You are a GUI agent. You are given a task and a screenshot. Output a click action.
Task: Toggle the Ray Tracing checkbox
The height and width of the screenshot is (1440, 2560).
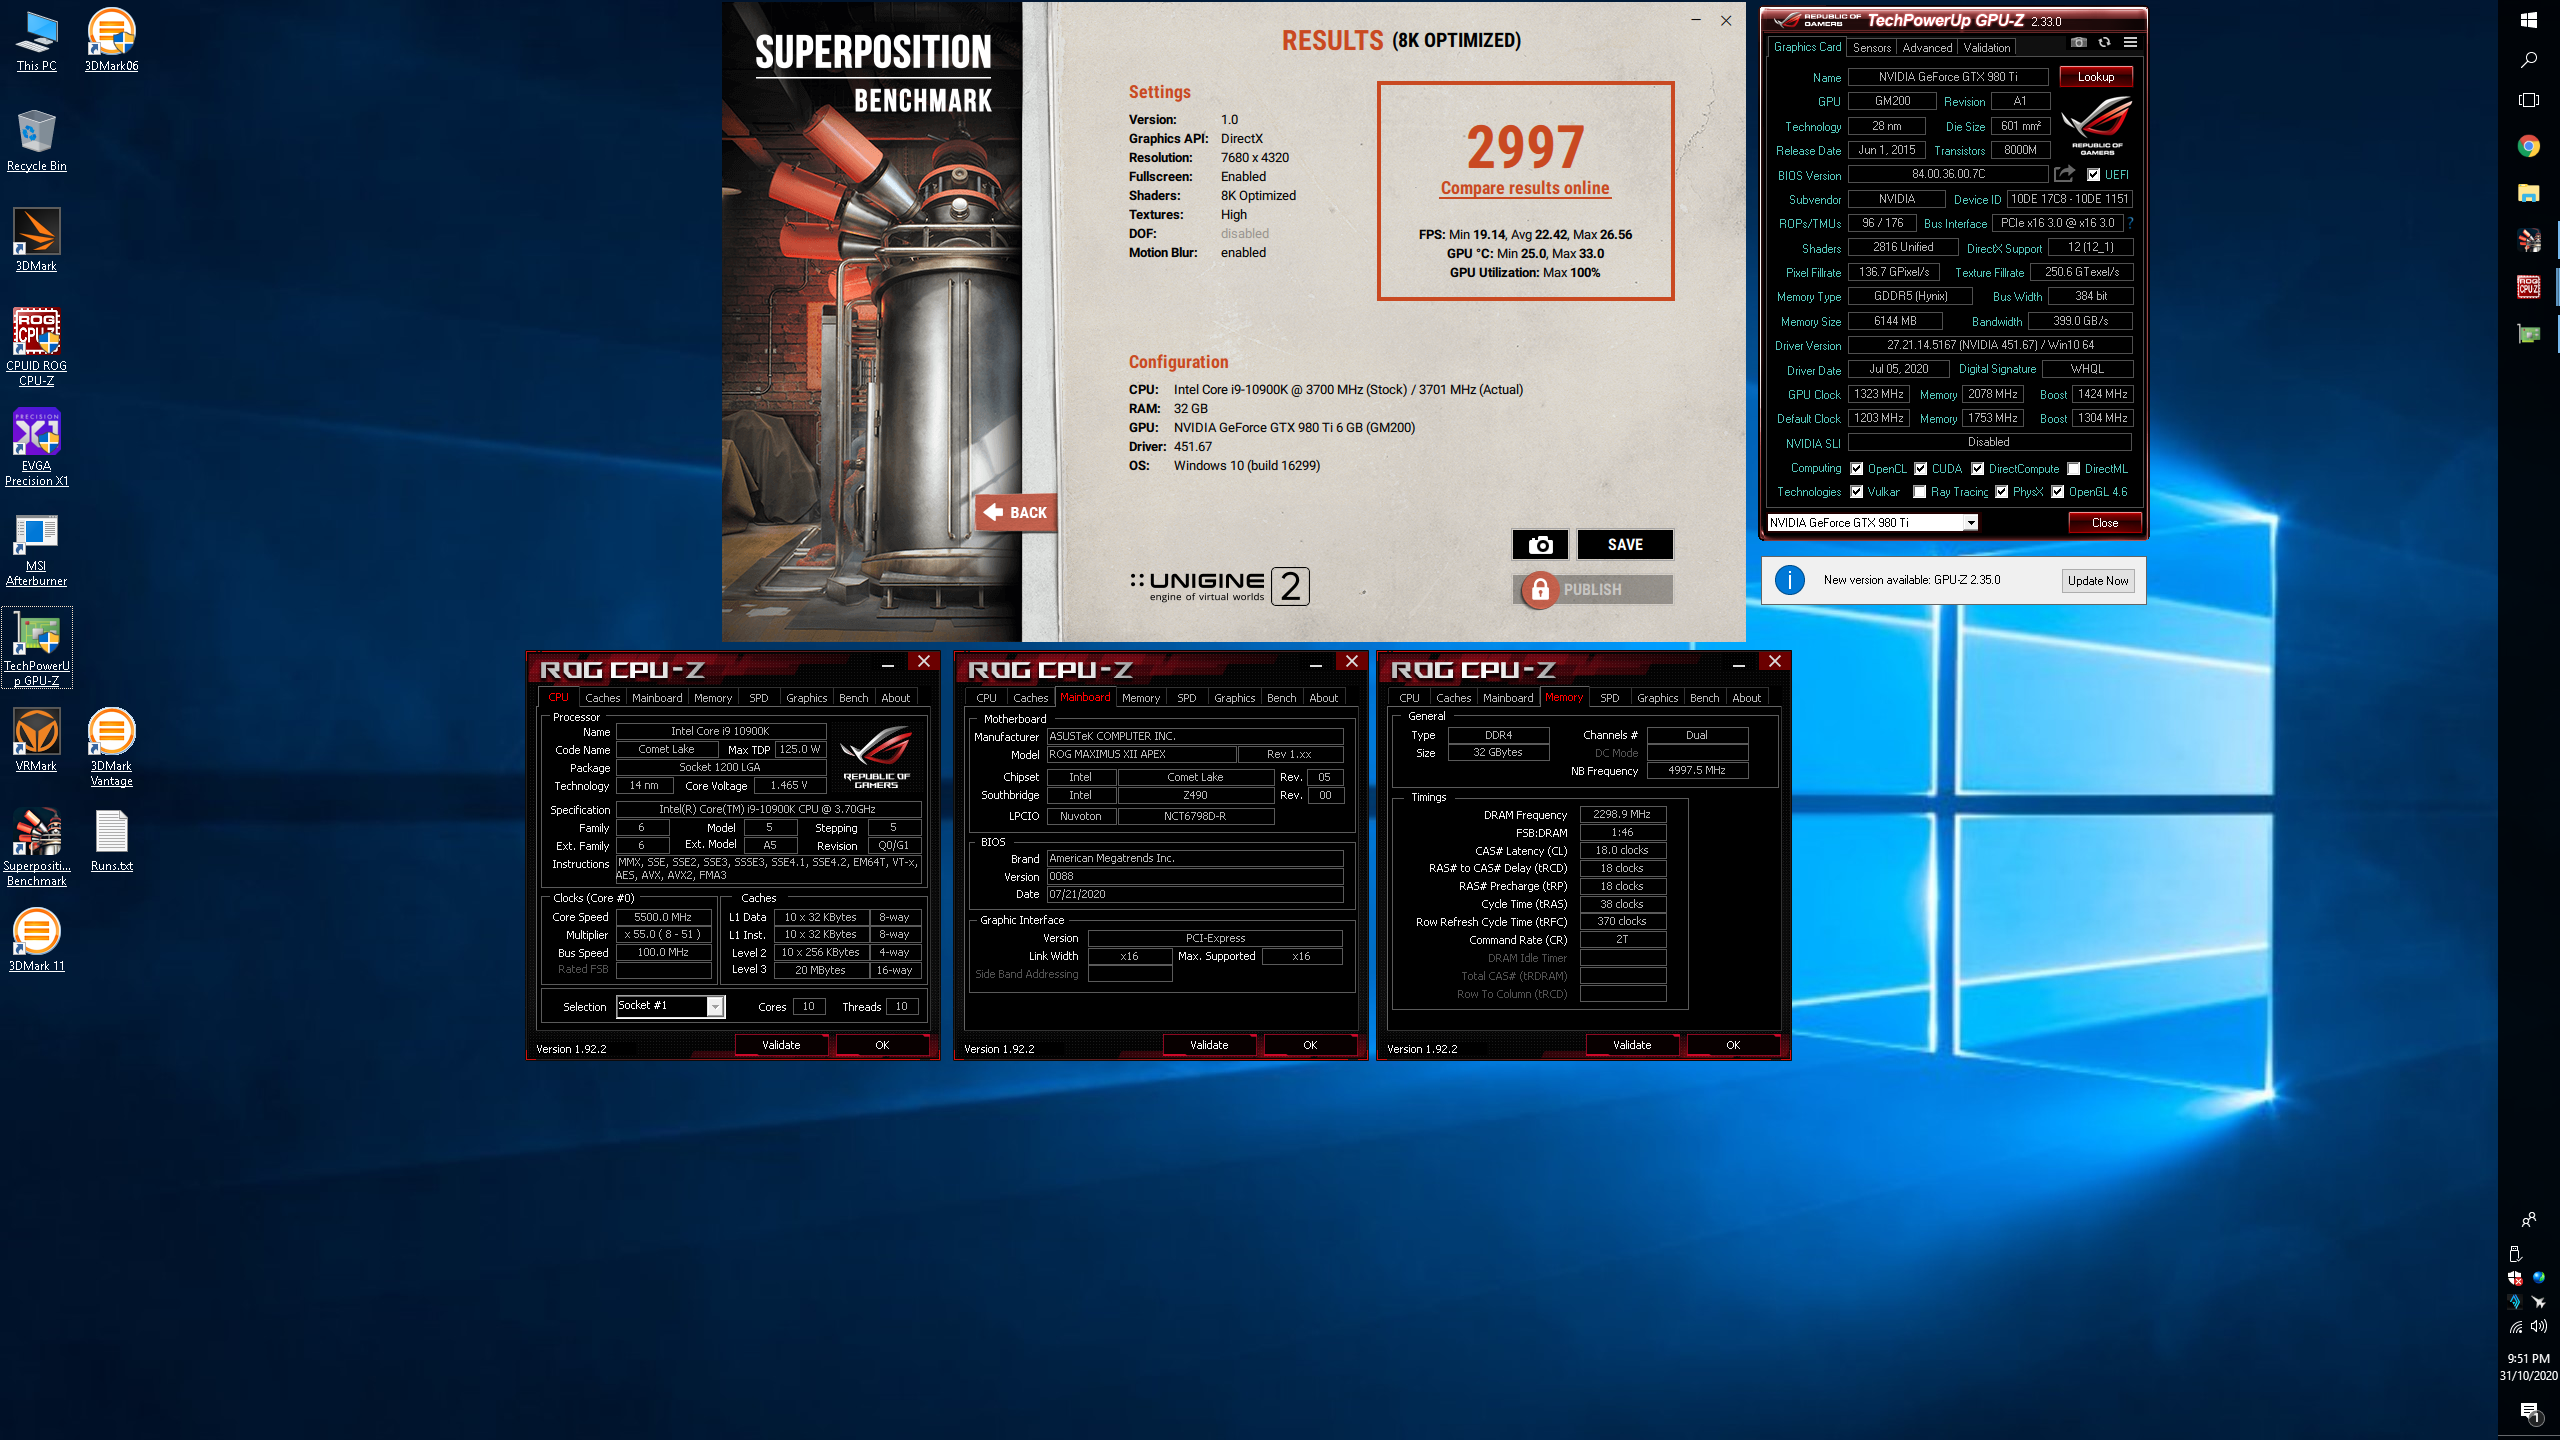1920,492
